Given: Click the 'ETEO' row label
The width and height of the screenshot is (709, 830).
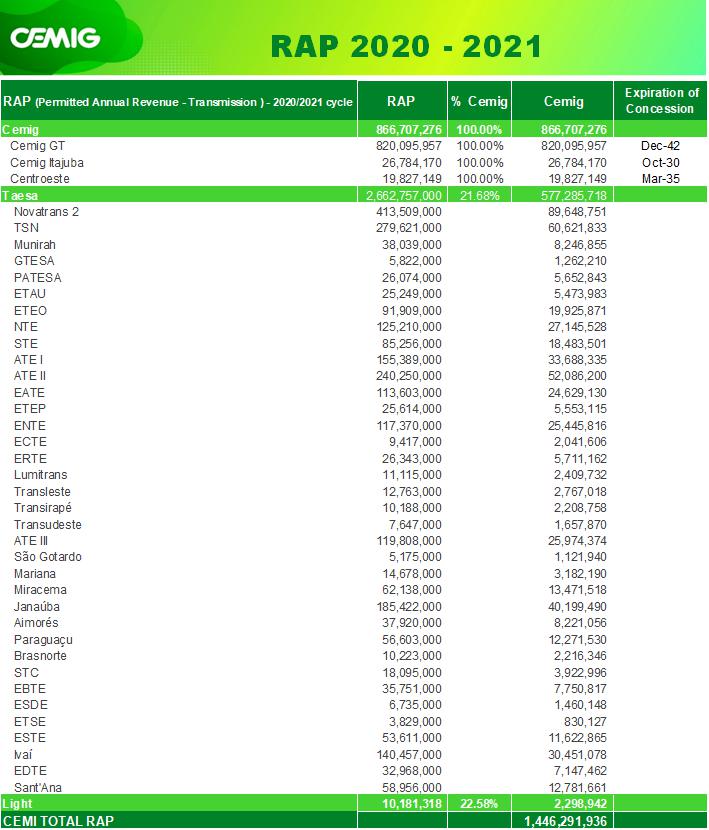Looking at the screenshot, I should 30,310.
